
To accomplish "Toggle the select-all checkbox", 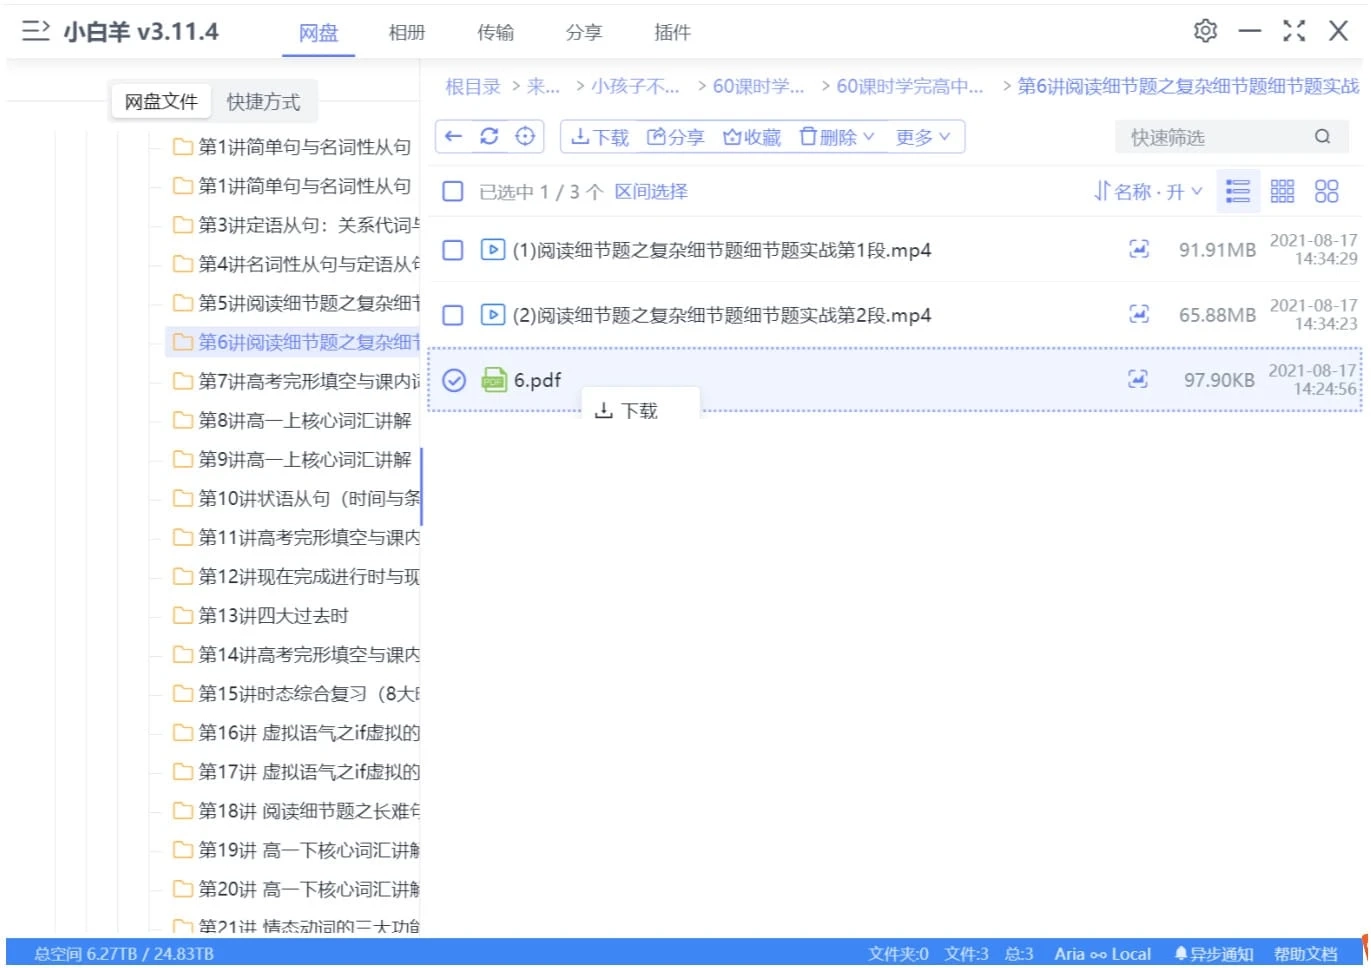I will [453, 191].
